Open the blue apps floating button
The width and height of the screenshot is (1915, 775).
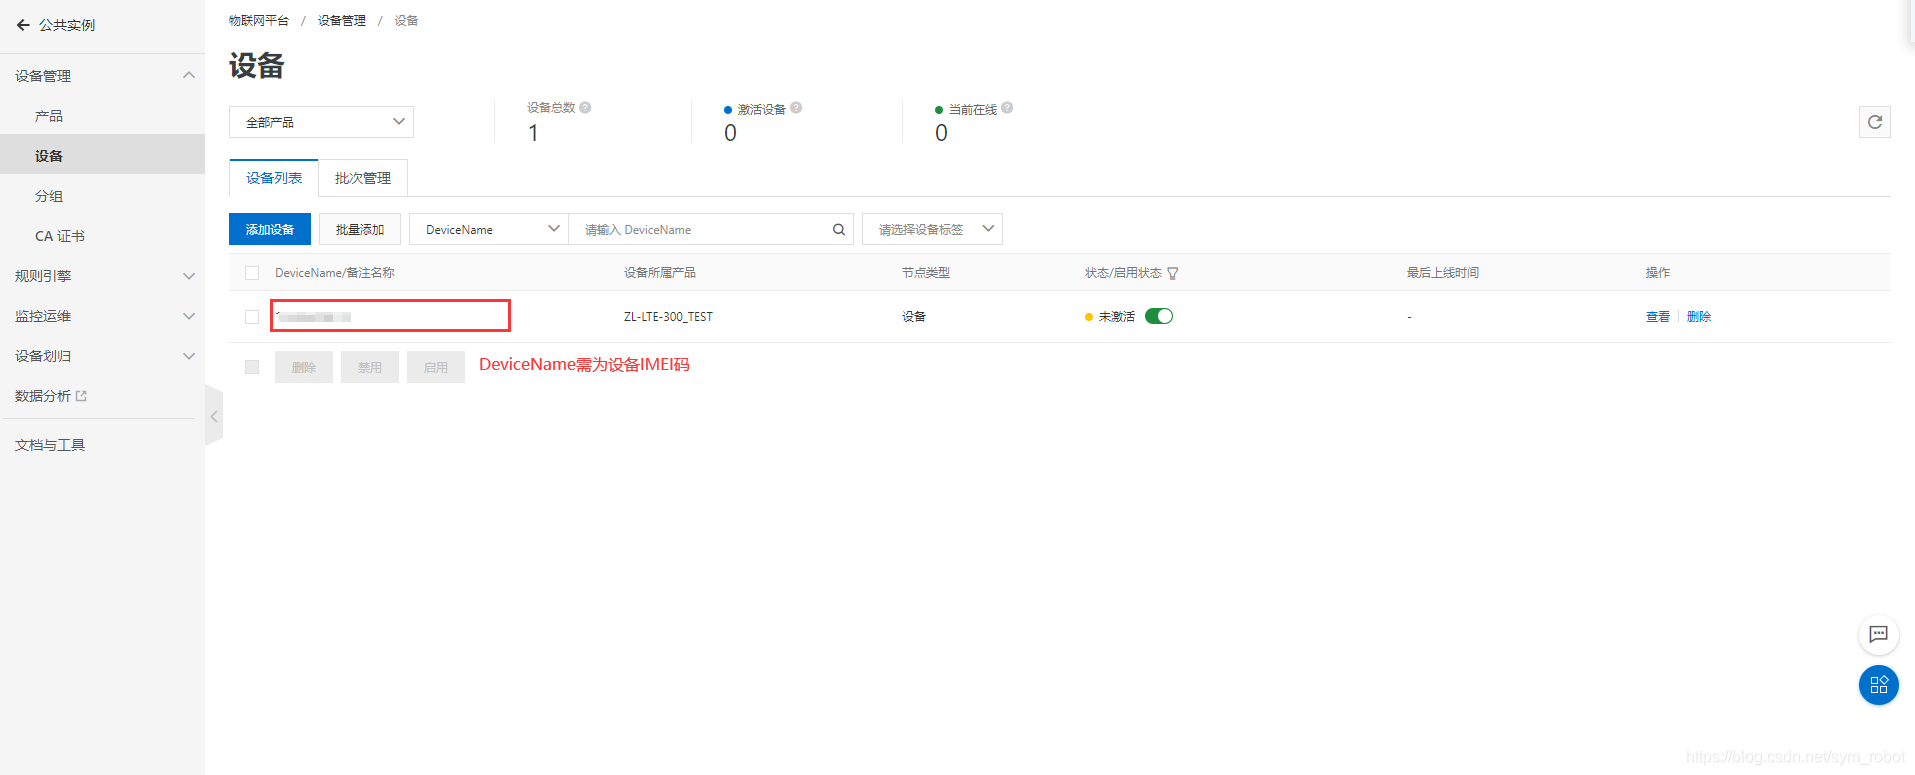pos(1878,685)
